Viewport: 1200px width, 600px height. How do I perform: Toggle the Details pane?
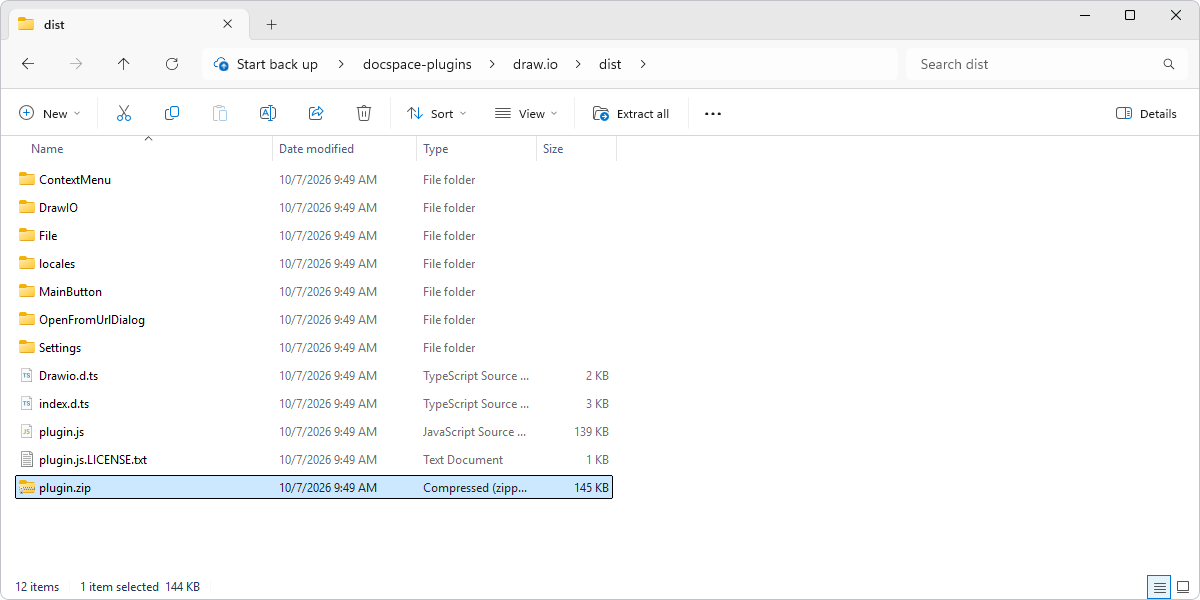point(1147,114)
